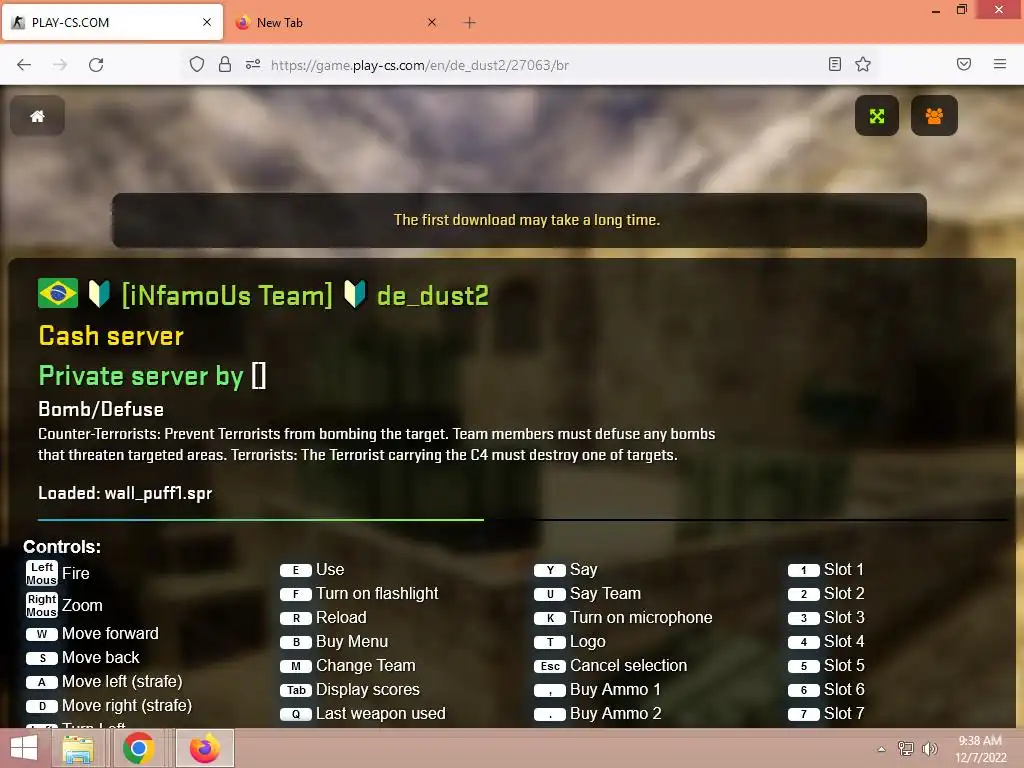The width and height of the screenshot is (1024, 768).
Task: Close the PLAY-CS.COM tab
Action: [x=206, y=22]
